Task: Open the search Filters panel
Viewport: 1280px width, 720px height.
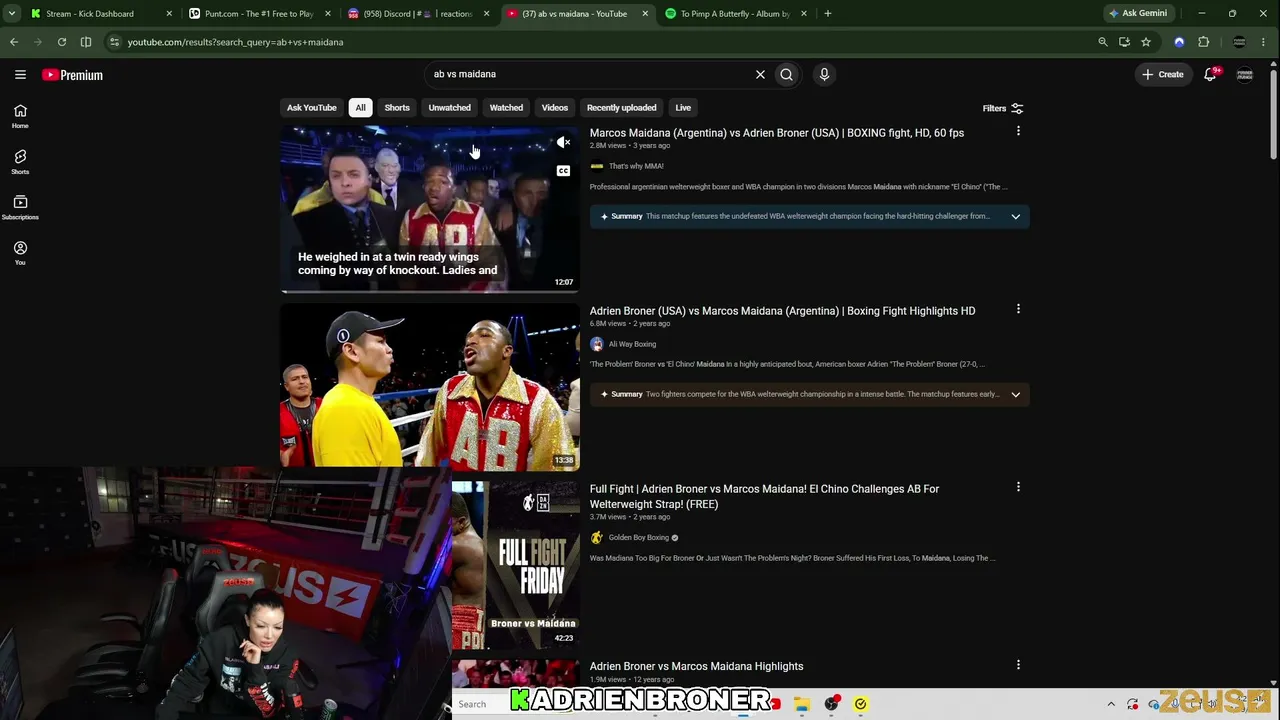Action: [1002, 108]
